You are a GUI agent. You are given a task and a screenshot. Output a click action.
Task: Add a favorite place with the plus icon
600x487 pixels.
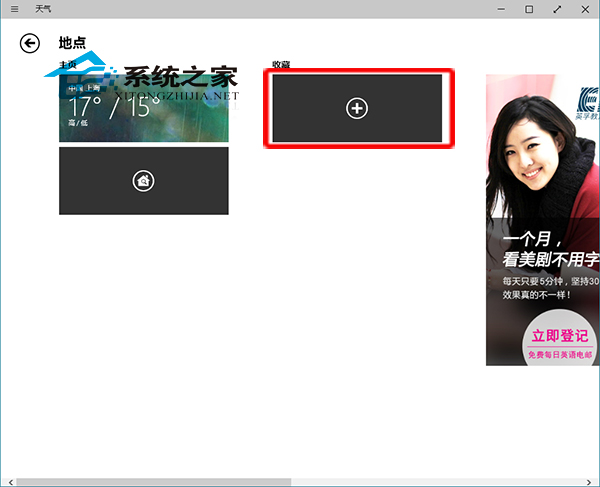coord(357,108)
